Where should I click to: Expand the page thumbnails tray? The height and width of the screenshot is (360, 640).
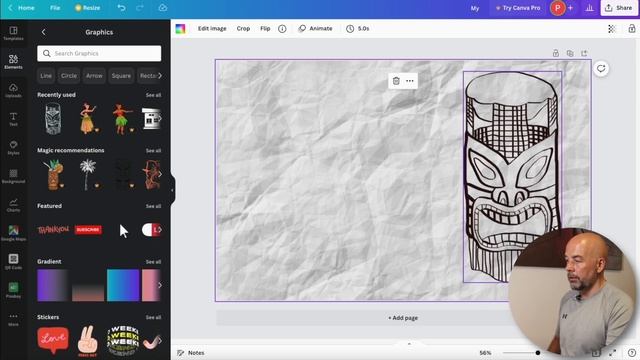pyautogui.click(x=409, y=344)
